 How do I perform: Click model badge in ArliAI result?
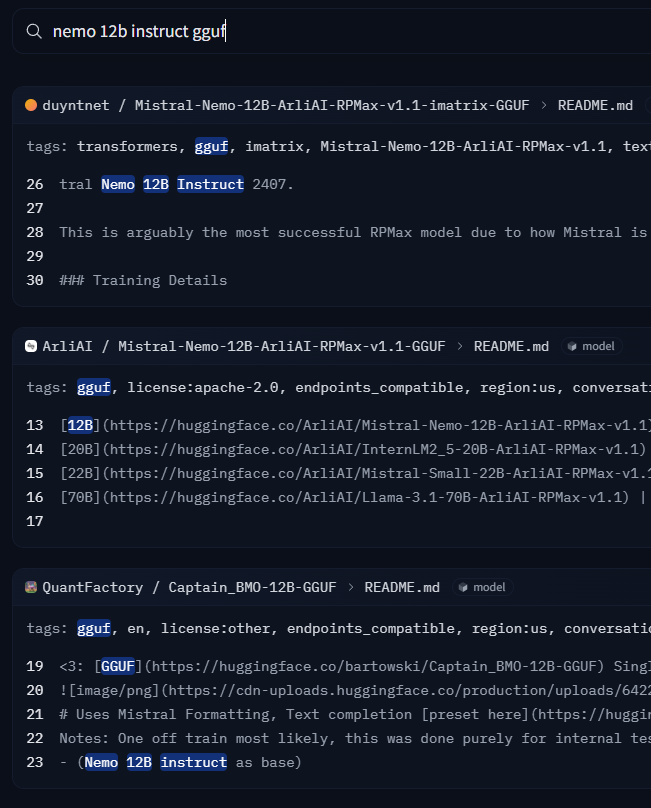(592, 346)
